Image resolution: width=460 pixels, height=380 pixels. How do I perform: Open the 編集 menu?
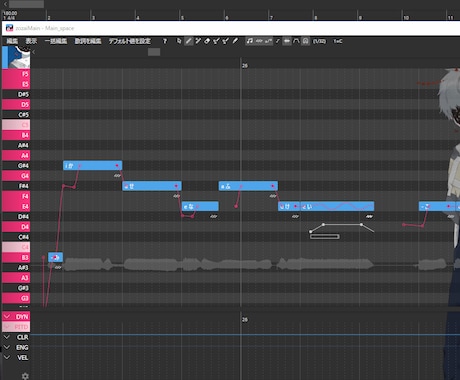tap(12, 41)
